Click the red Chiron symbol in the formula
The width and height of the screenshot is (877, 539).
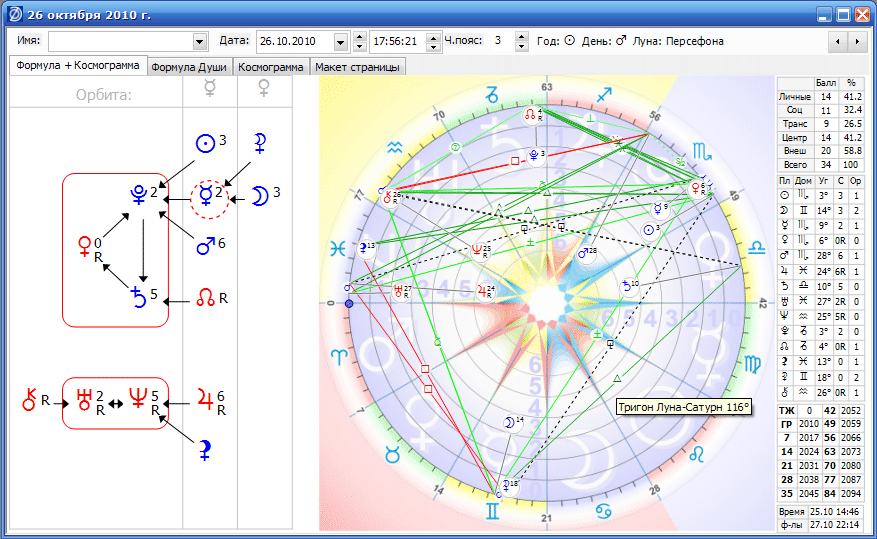click(28, 403)
